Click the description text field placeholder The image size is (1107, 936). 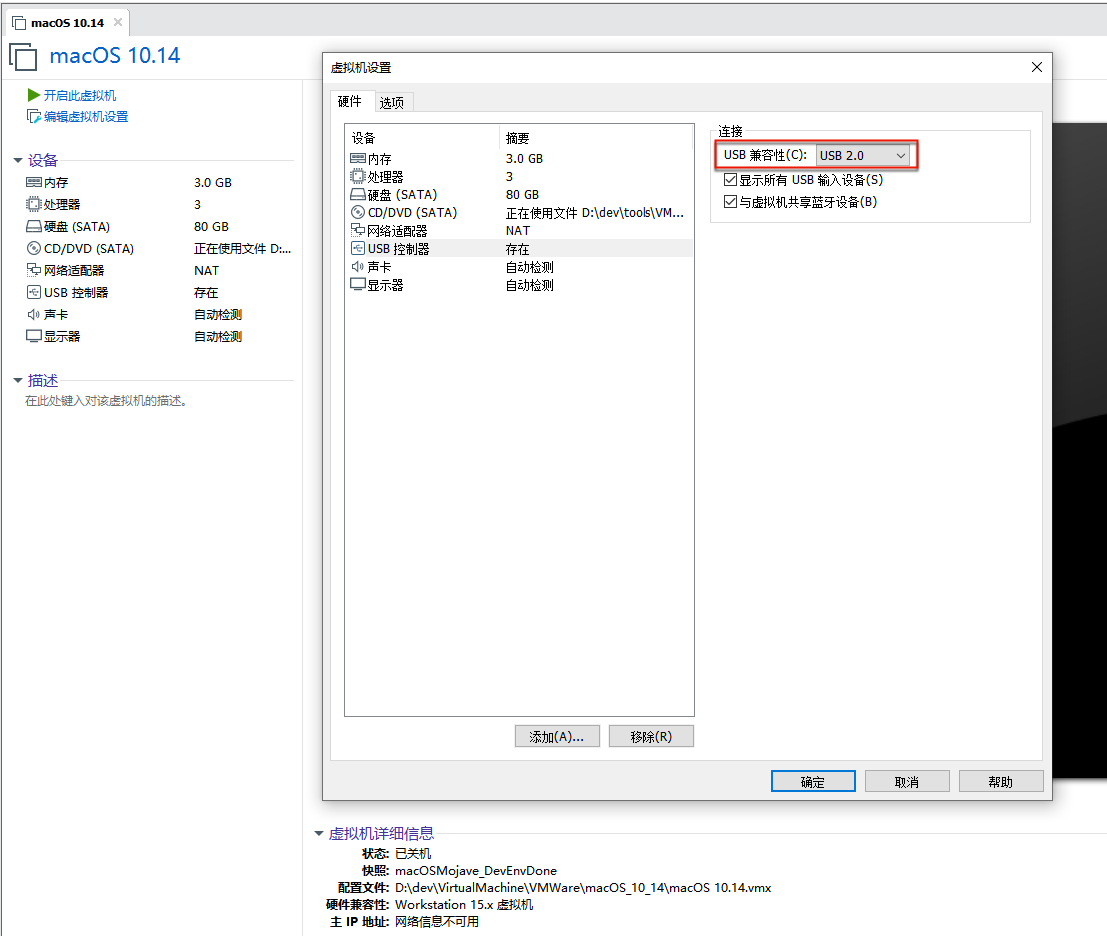(106, 401)
